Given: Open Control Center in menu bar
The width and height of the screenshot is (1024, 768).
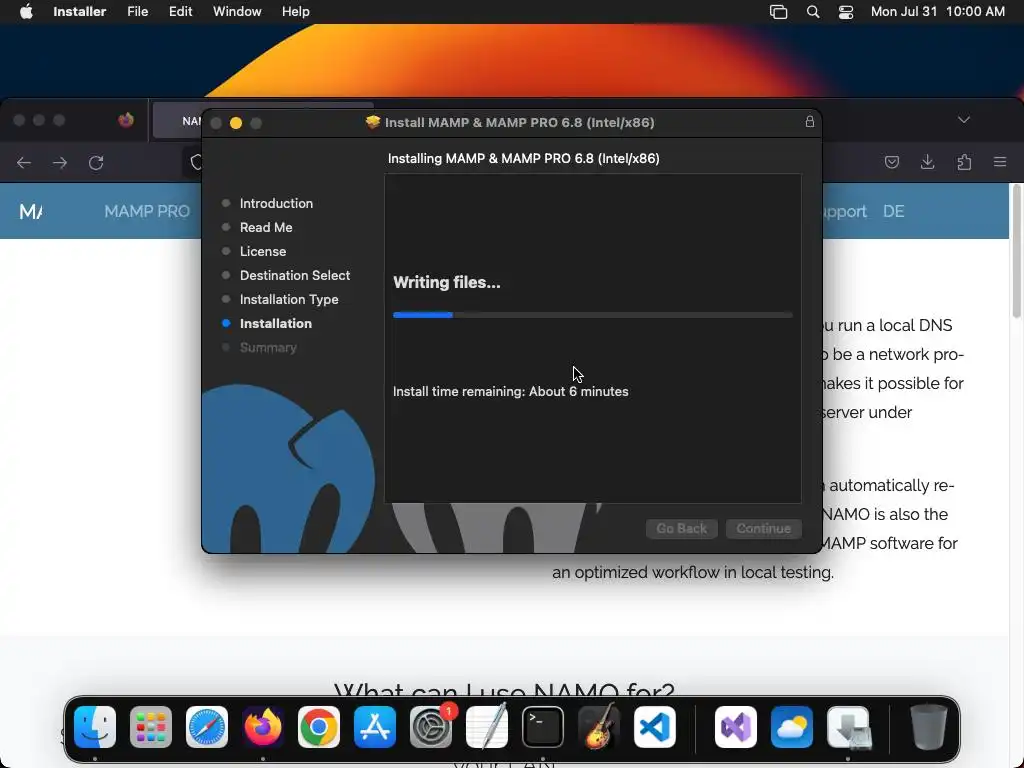Looking at the screenshot, I should pos(846,12).
